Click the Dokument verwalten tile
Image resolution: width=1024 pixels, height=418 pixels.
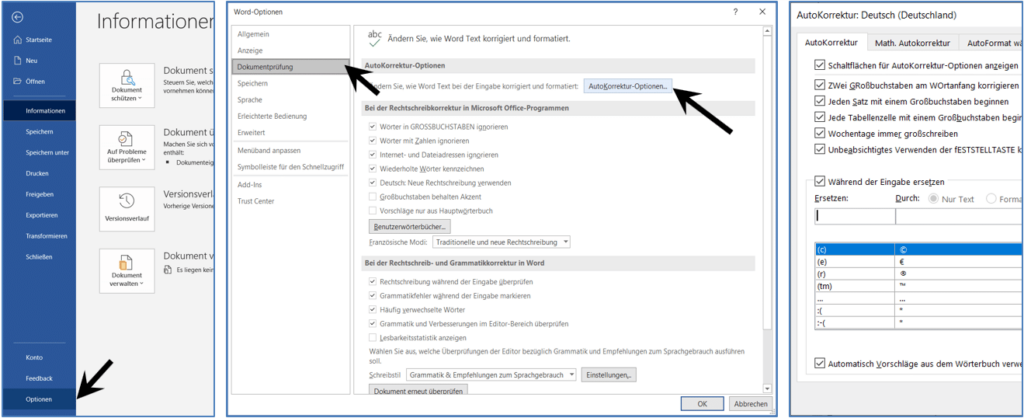[127, 271]
